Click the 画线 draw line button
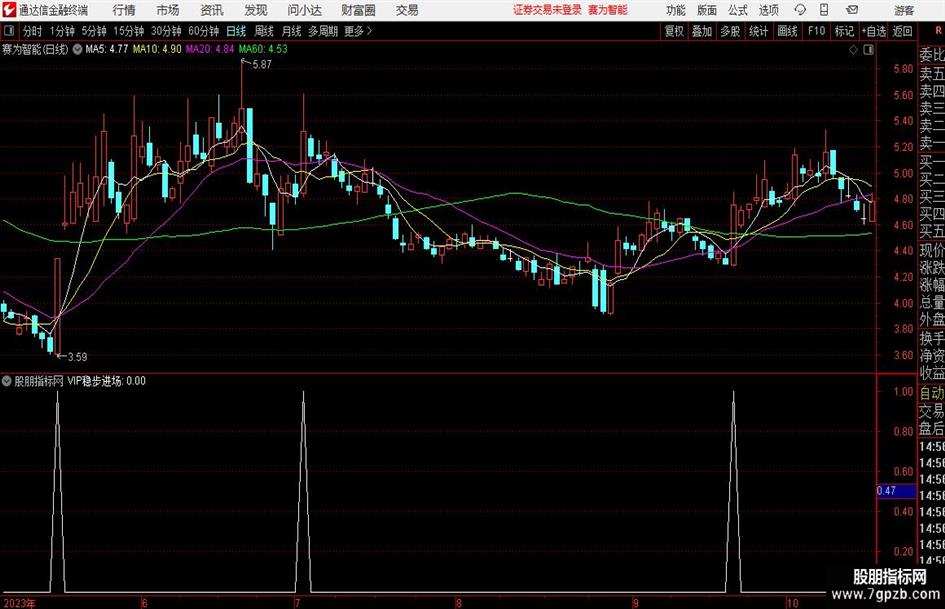This screenshot has height=609, width=945. point(787,31)
